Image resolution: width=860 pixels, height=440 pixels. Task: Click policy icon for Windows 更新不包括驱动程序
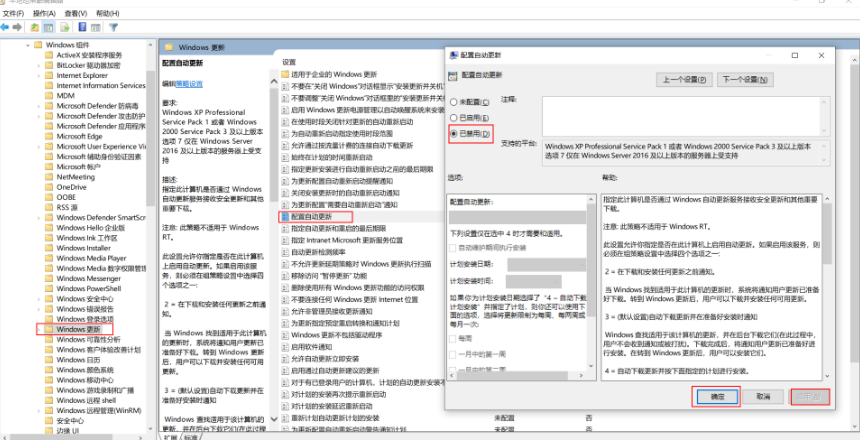click(285, 335)
